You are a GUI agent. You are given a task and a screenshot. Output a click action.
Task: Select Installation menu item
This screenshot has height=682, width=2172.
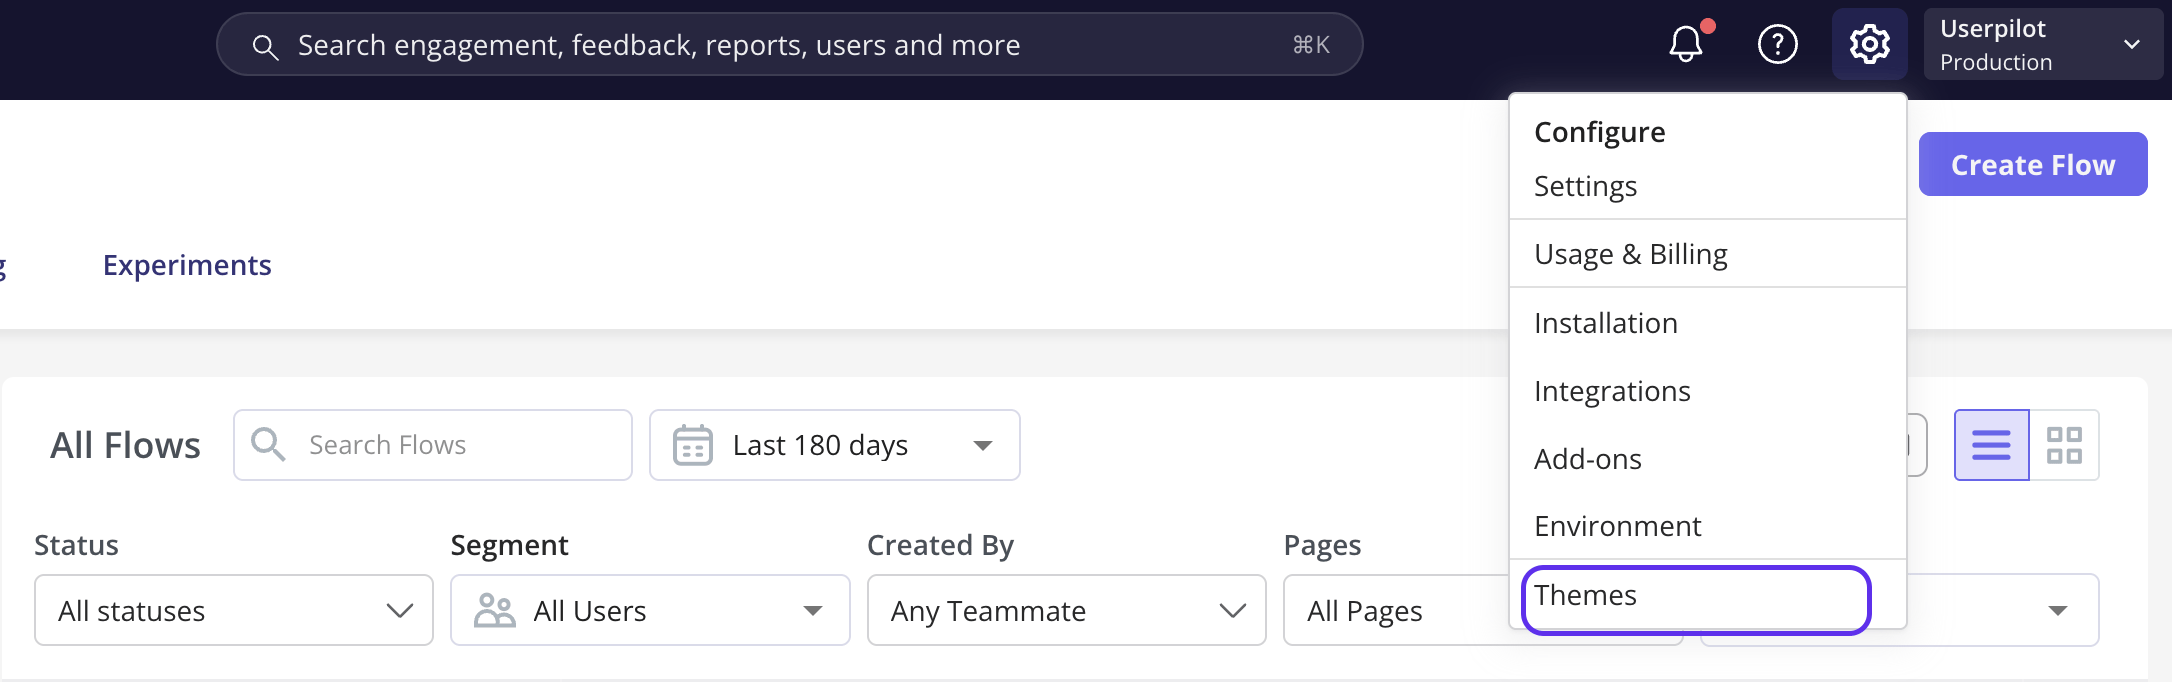pos(1708,323)
